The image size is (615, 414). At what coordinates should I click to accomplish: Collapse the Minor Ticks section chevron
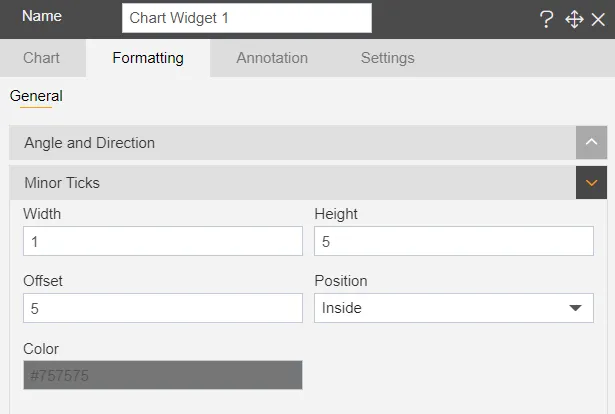pos(591,183)
